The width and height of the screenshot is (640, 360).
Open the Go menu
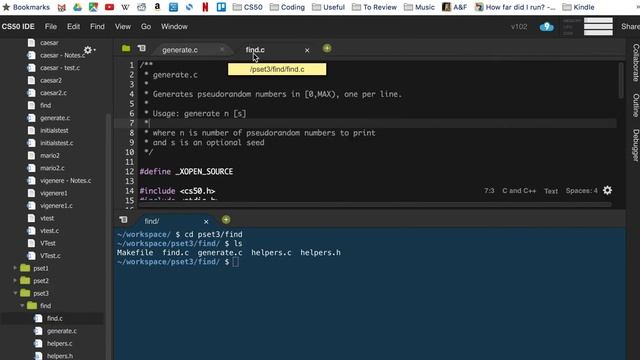146,27
